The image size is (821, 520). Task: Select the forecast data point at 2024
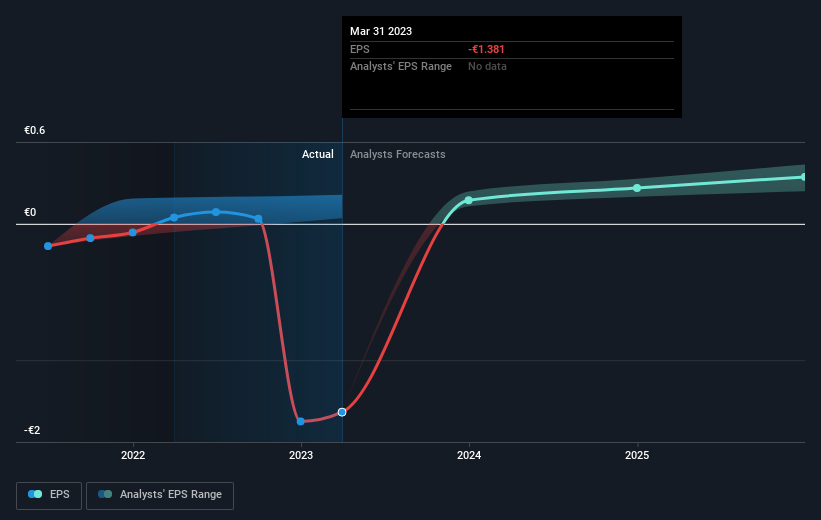(x=469, y=200)
